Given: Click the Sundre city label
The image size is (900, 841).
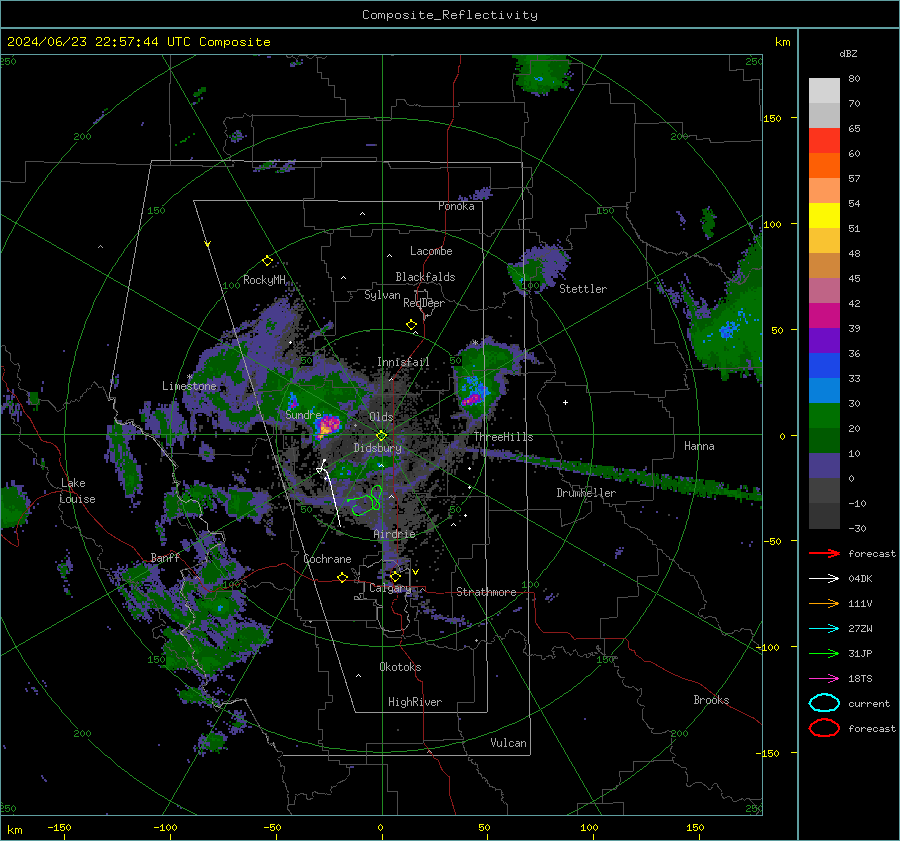Looking at the screenshot, I should 303,414.
